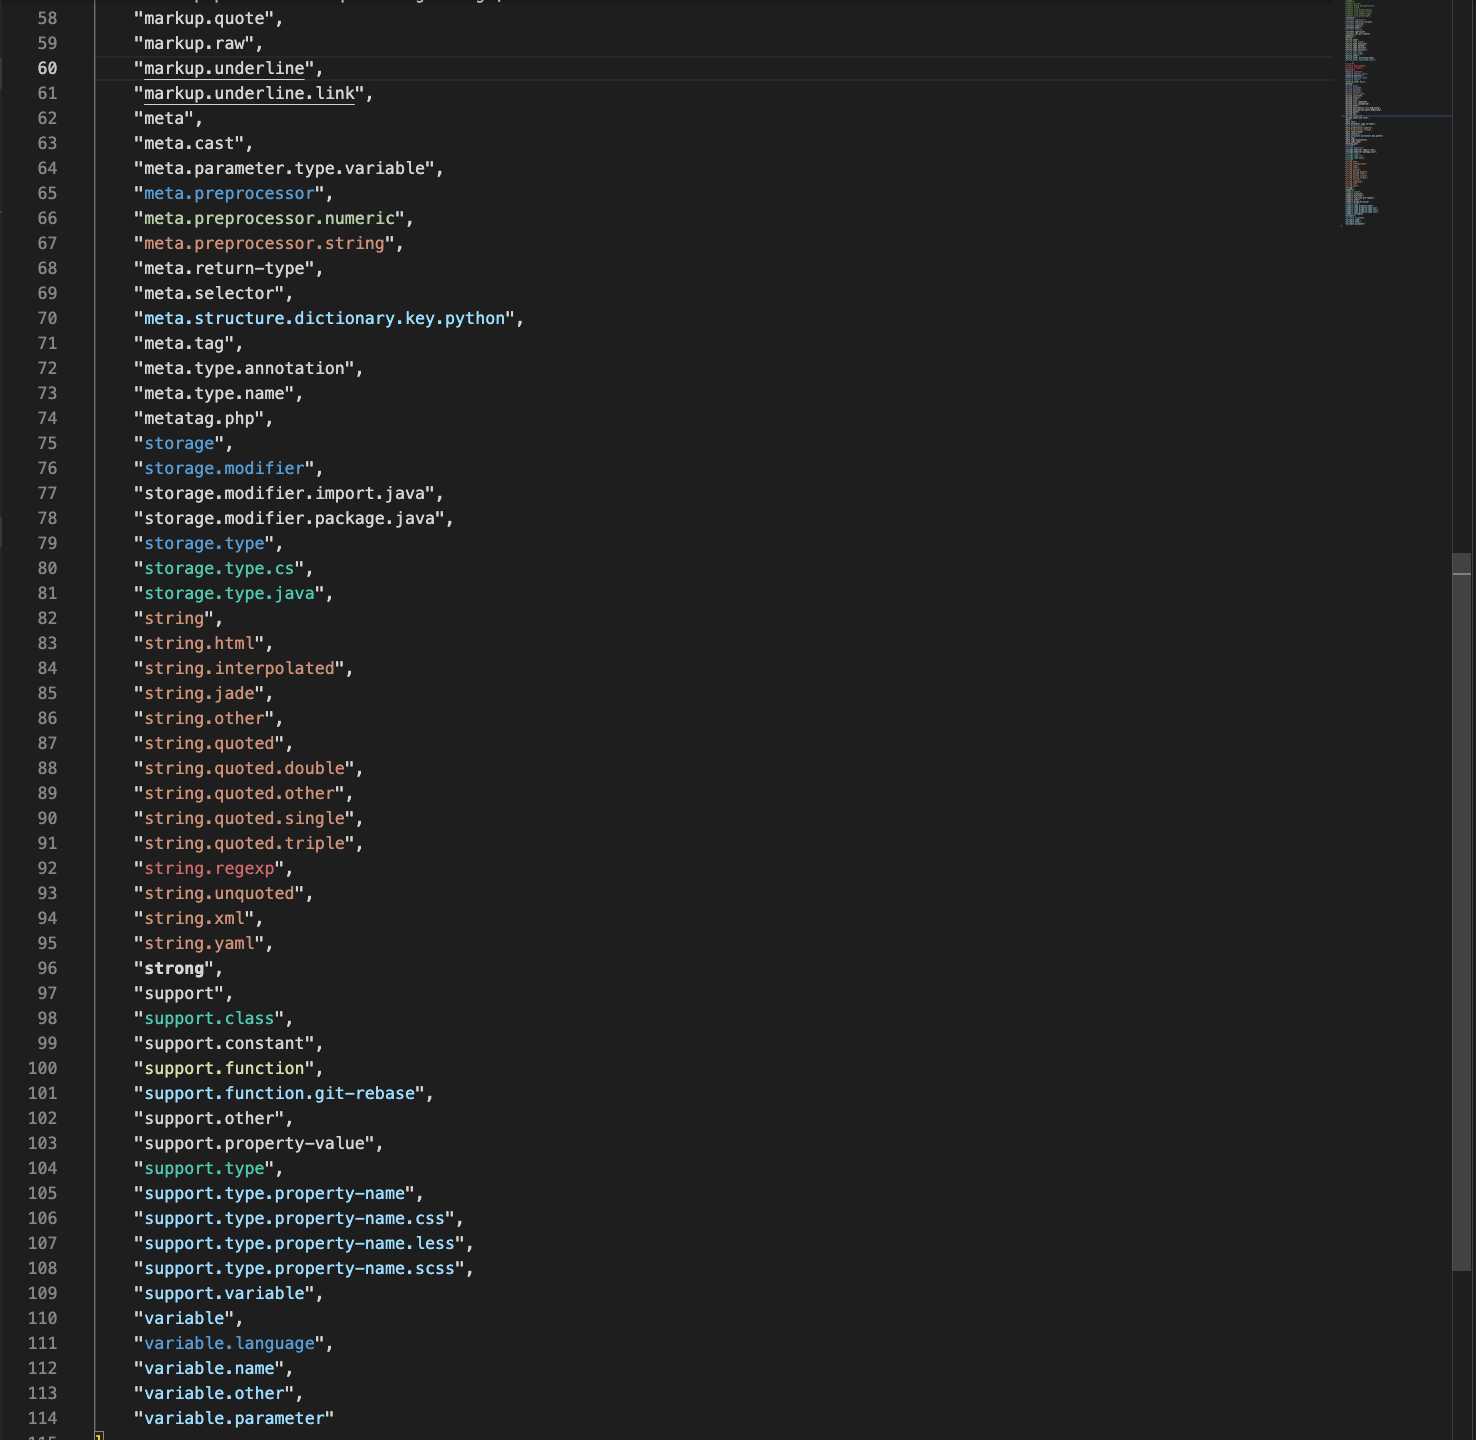
Task: Click text "string.html"
Action: click(200, 643)
